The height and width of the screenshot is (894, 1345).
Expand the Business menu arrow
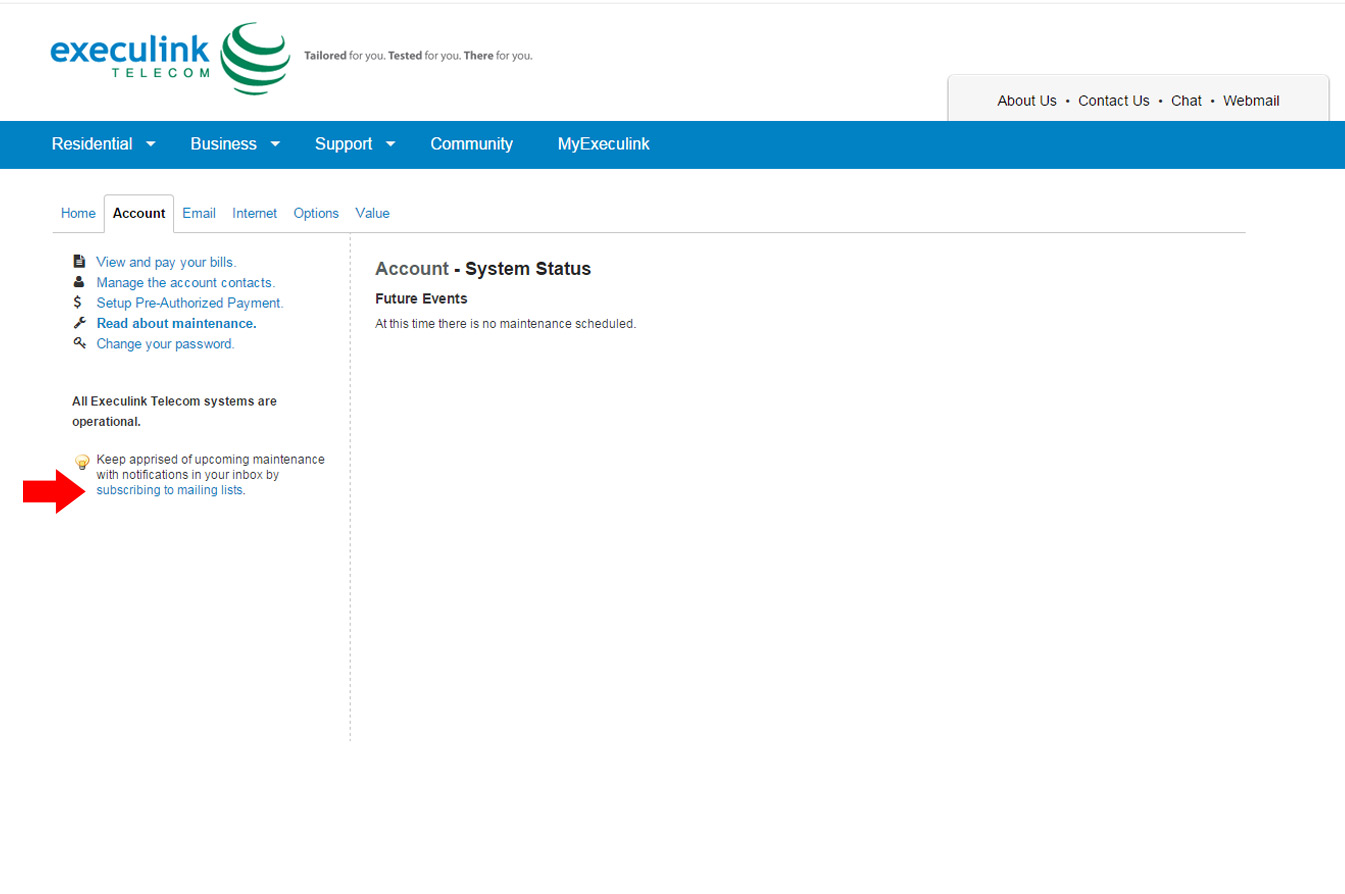tap(275, 144)
